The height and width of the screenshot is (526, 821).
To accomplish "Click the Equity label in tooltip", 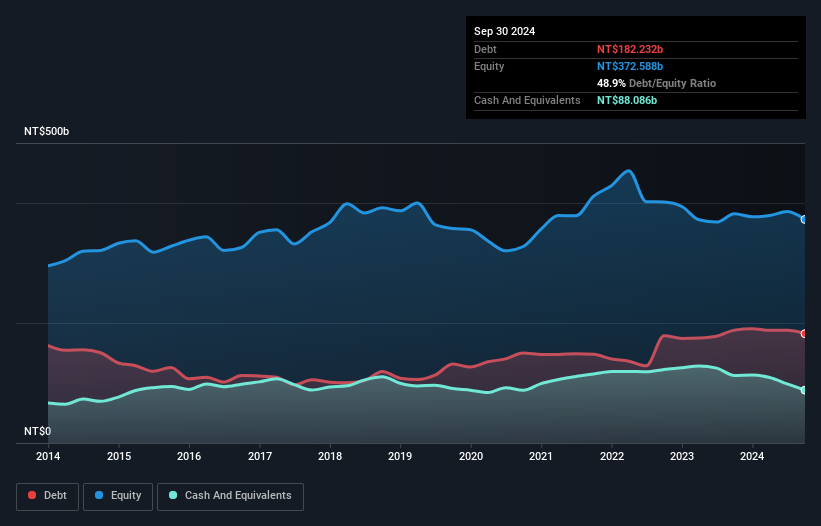I will click(x=489, y=66).
